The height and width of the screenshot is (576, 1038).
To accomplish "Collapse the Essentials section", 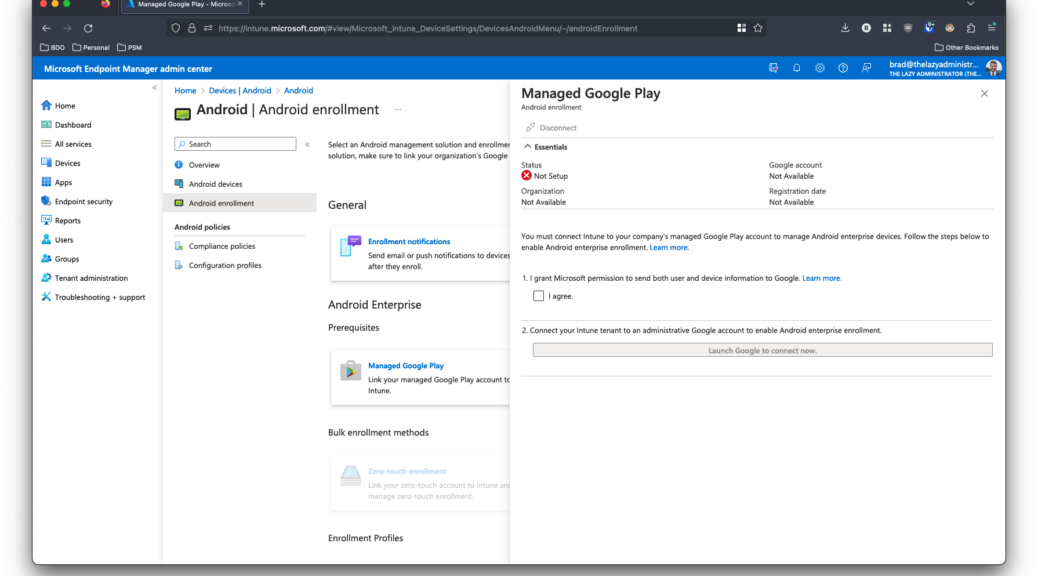I will pyautogui.click(x=546, y=147).
